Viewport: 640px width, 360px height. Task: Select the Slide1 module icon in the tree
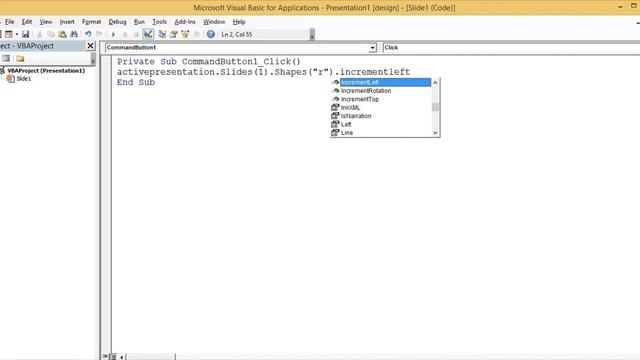pyautogui.click(x=11, y=79)
